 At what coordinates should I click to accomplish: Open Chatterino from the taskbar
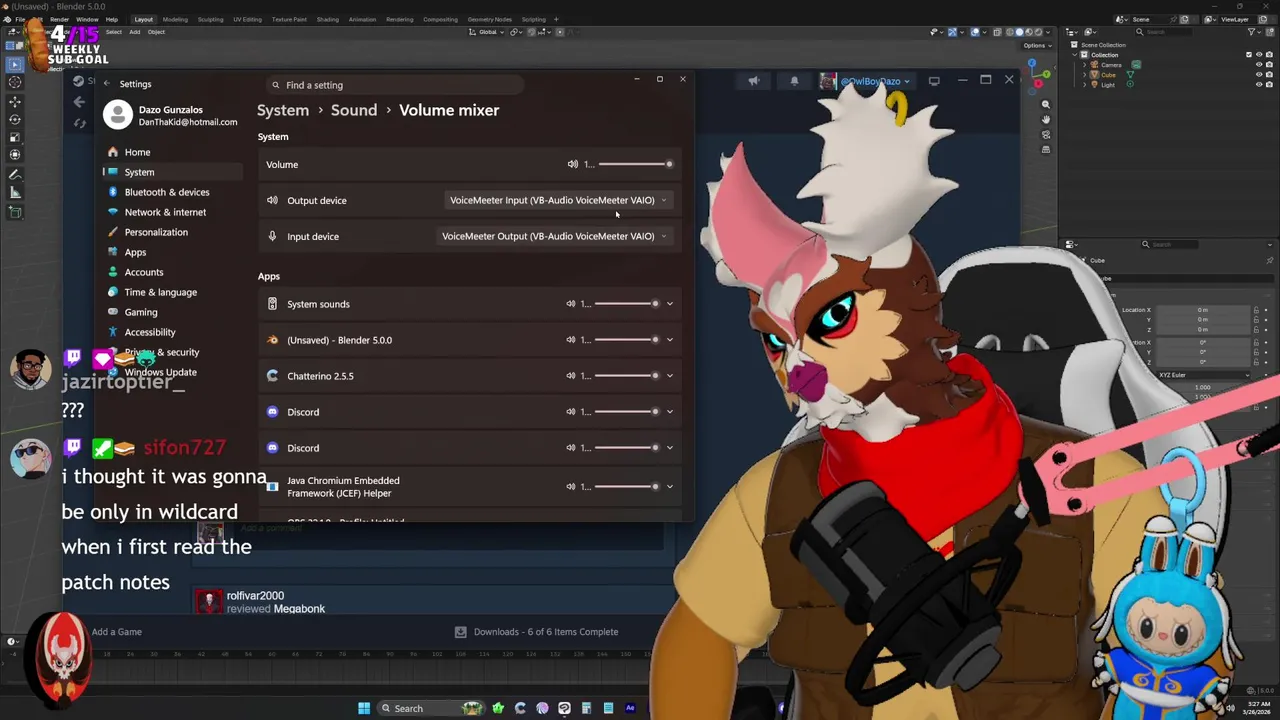click(520, 708)
